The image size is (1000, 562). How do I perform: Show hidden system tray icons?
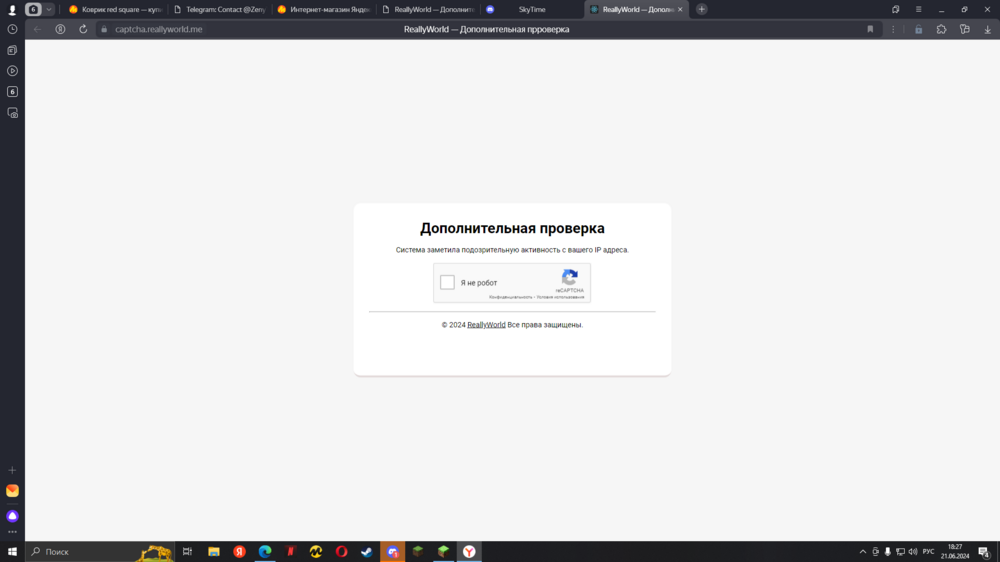pyautogui.click(x=863, y=552)
